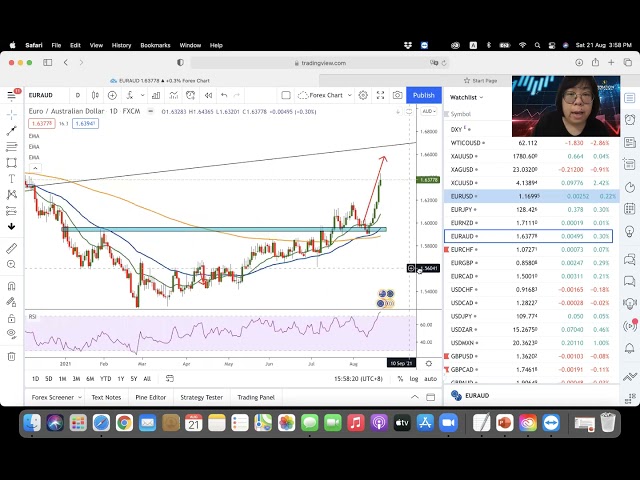Activate magnet mode in drawing toolbar
The height and width of the screenshot is (480, 640).
11,286
